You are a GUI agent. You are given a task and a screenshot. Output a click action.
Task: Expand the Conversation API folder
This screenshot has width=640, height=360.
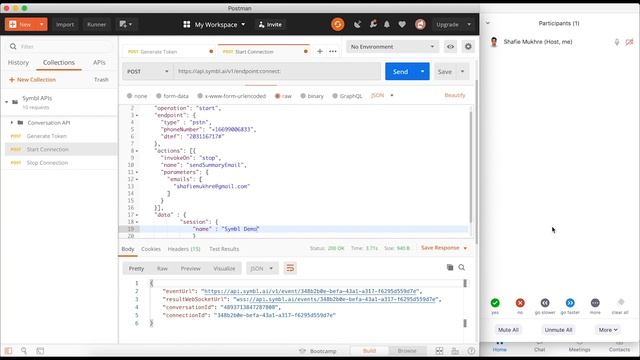point(11,122)
